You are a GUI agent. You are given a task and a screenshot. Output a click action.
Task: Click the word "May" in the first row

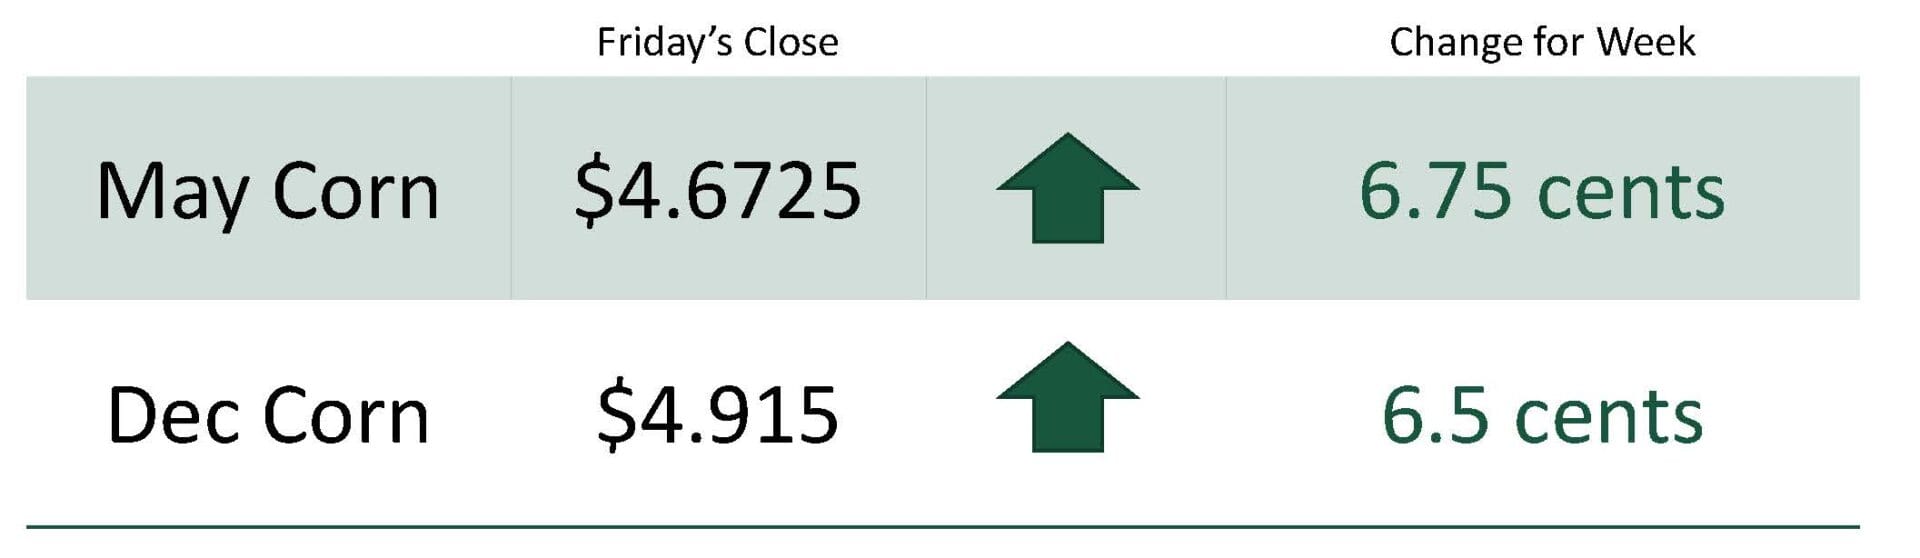click(170, 192)
